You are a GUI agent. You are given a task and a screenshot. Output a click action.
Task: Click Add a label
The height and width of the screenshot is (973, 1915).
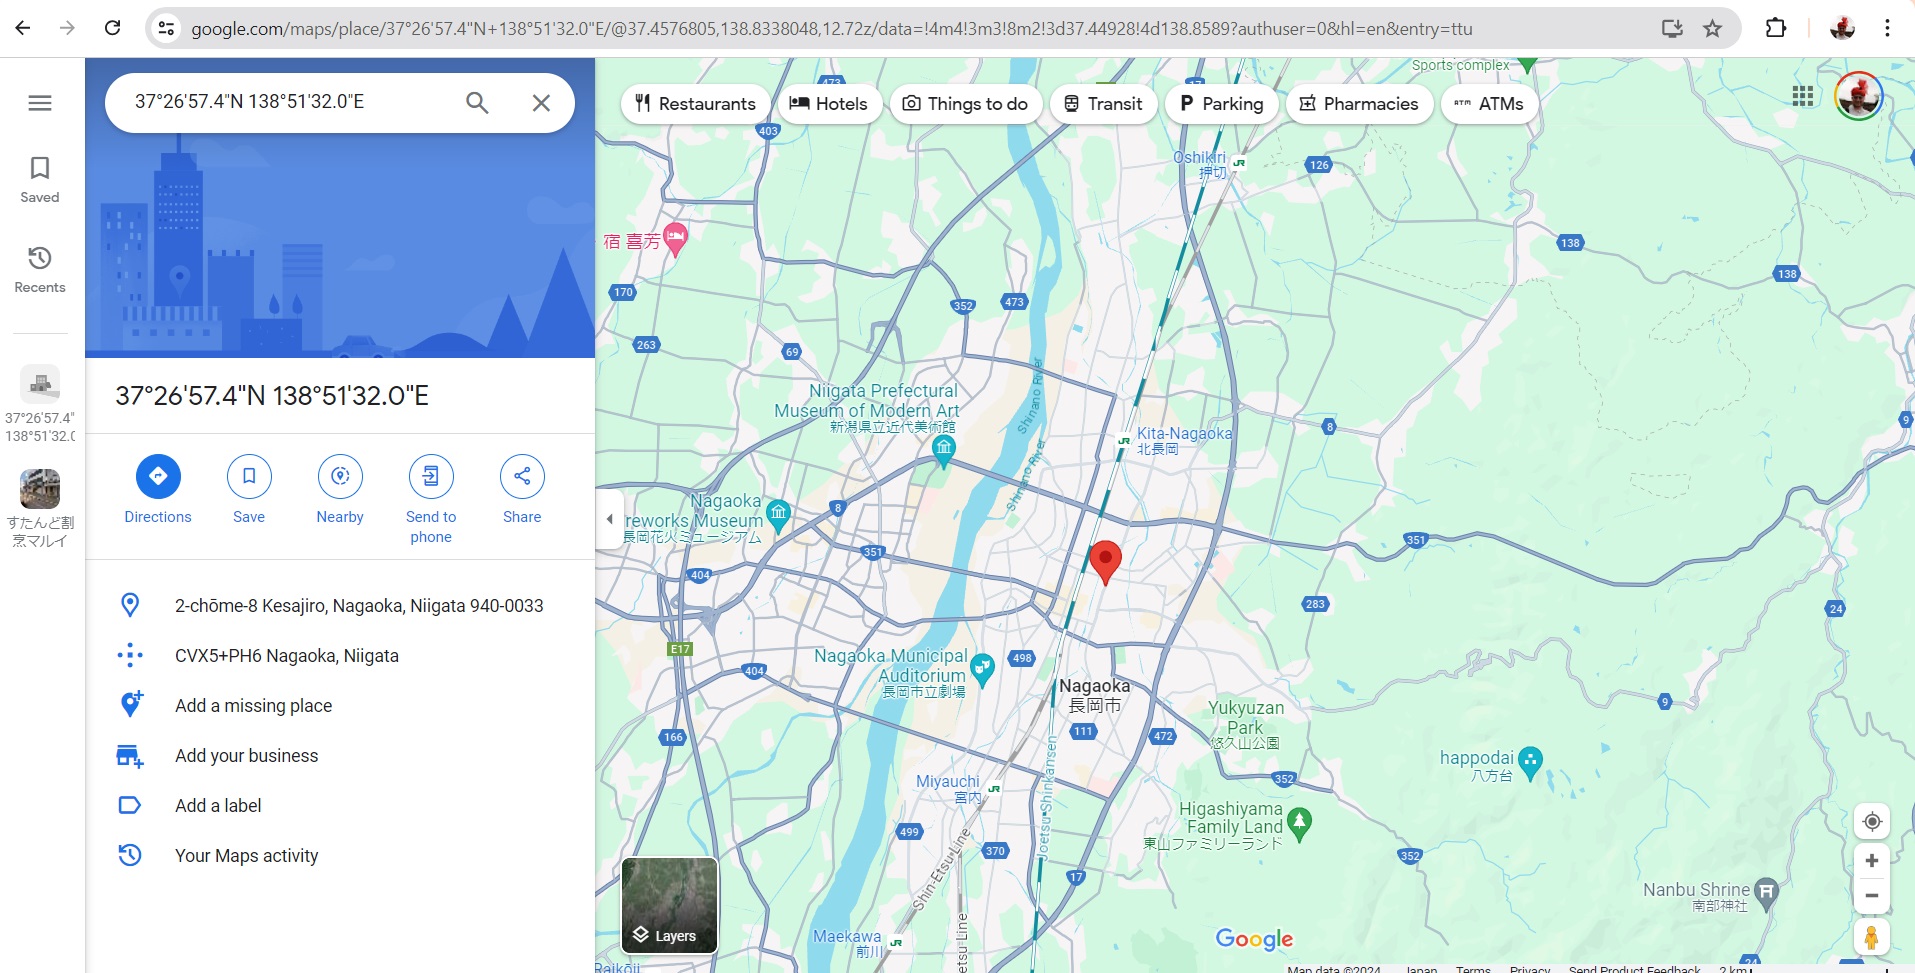coord(340,805)
